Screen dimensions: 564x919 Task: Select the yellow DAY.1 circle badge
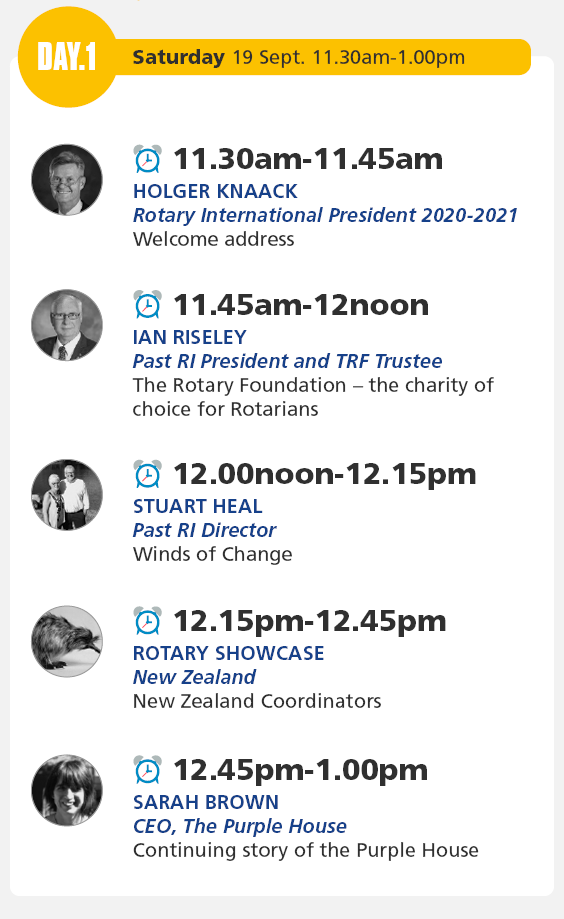(67, 57)
